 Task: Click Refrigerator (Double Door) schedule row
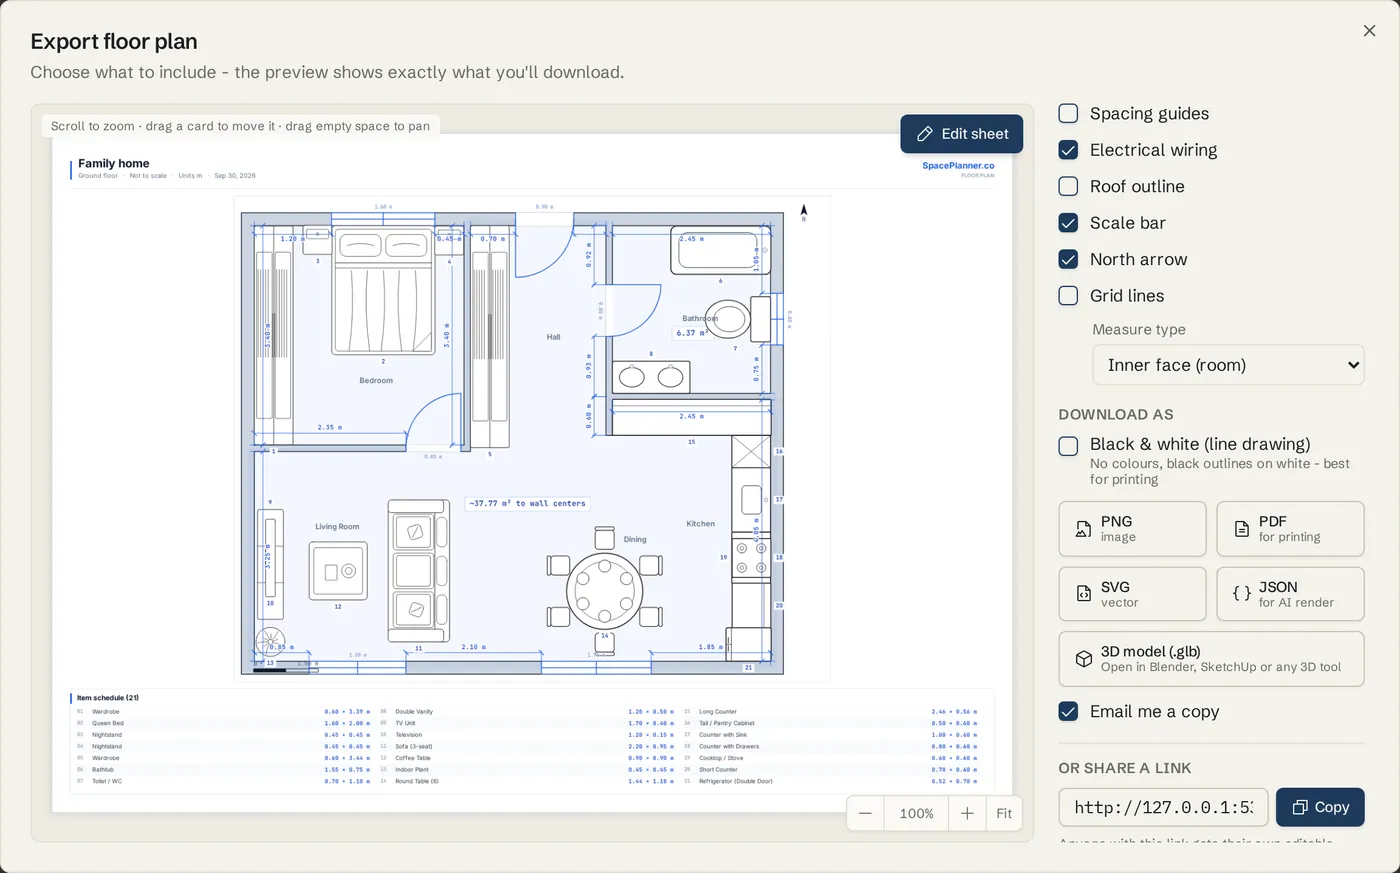click(x=830, y=781)
